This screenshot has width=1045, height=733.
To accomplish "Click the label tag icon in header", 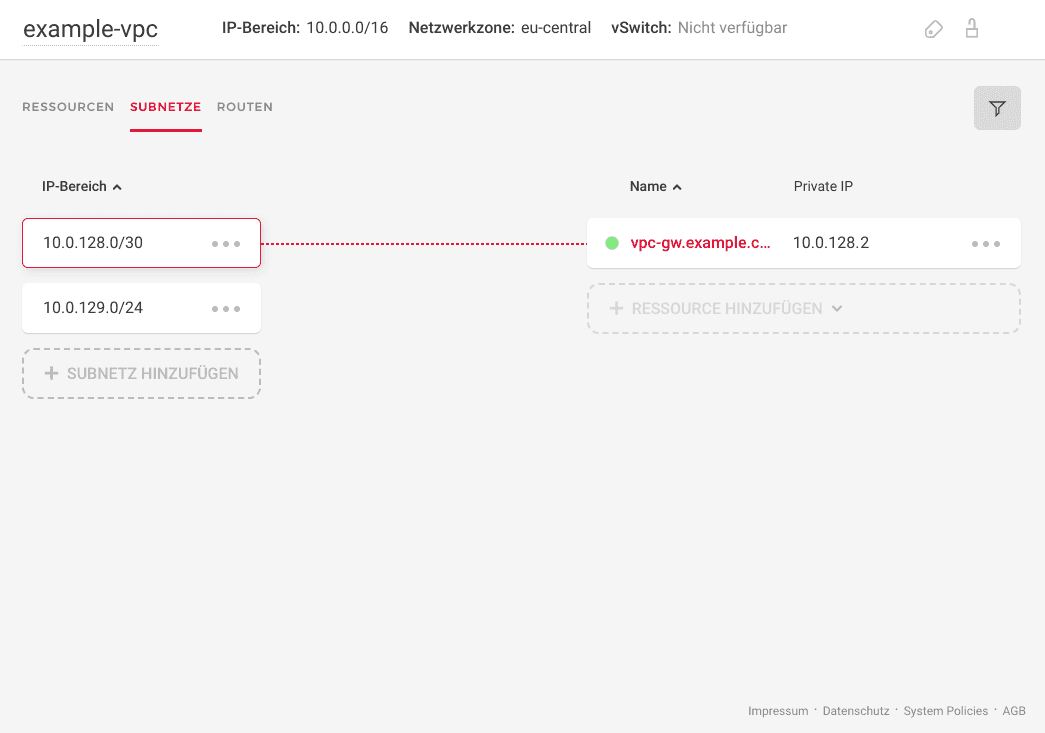I will pos(933,29).
